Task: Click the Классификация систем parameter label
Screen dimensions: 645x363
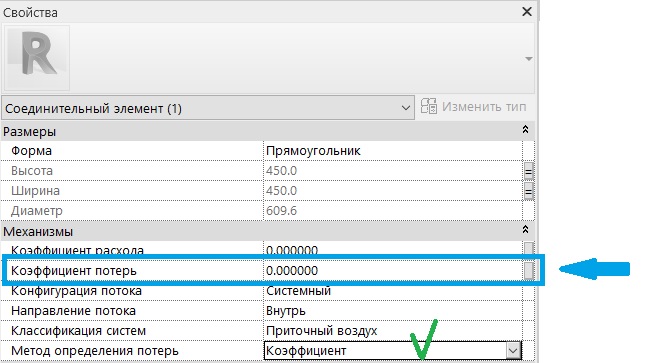Action: 78,330
